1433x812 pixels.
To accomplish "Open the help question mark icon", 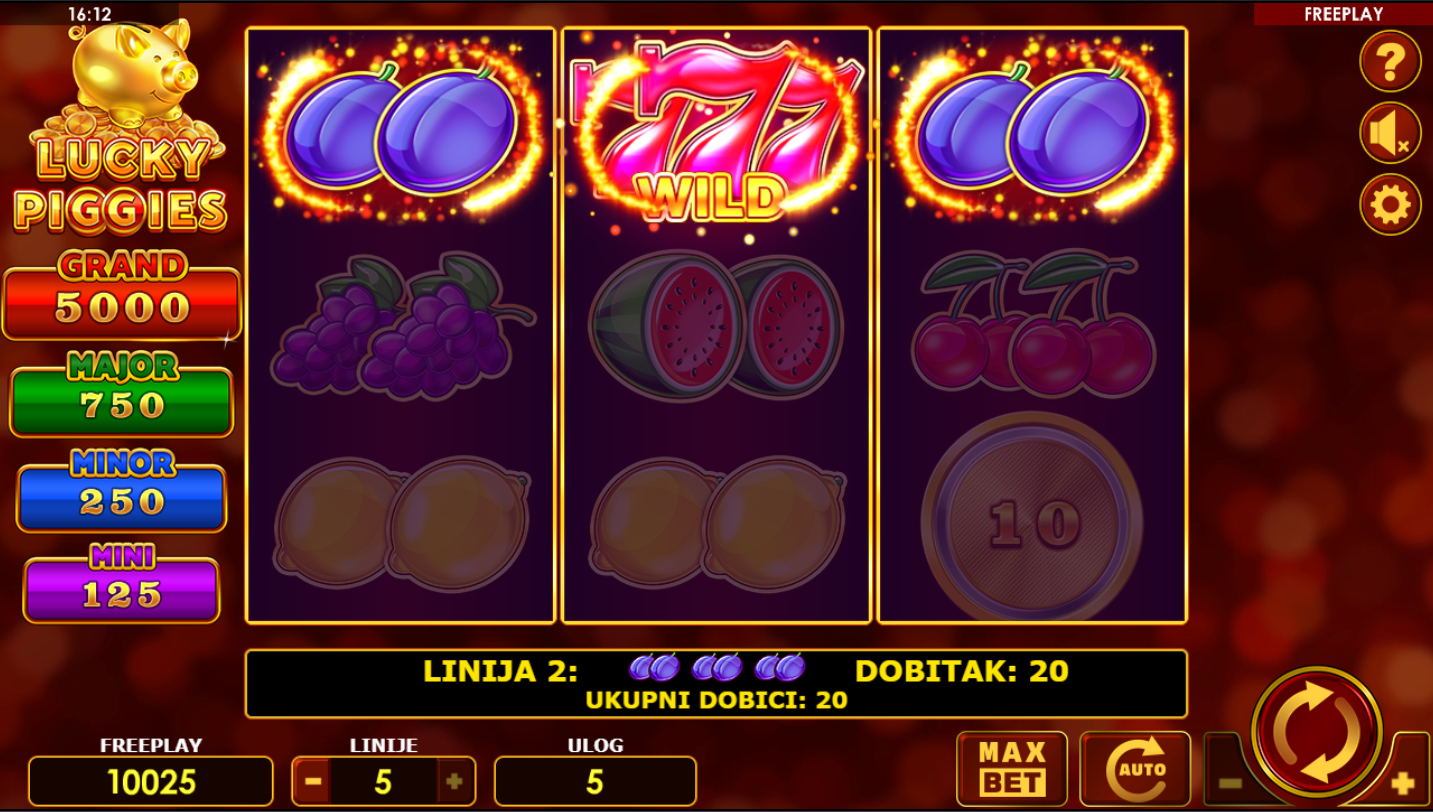I will (1390, 62).
